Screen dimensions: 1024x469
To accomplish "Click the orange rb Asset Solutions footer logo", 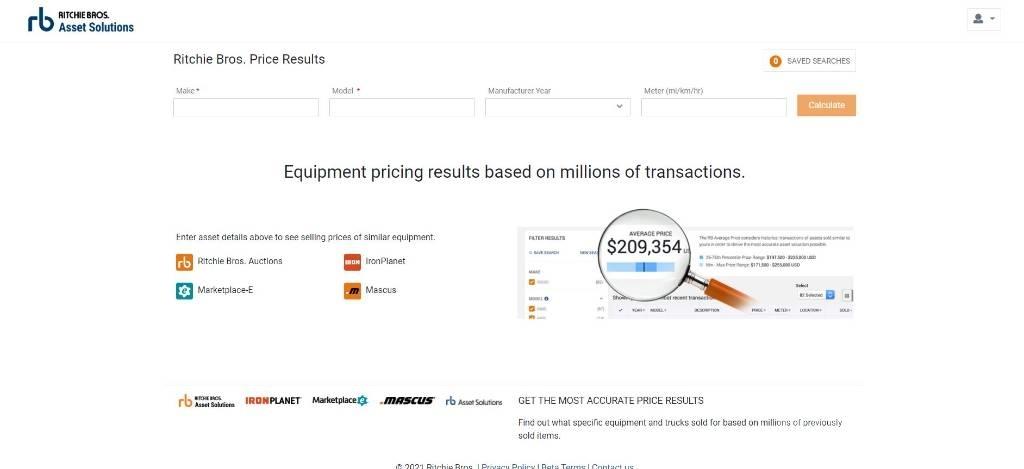I will tap(206, 401).
